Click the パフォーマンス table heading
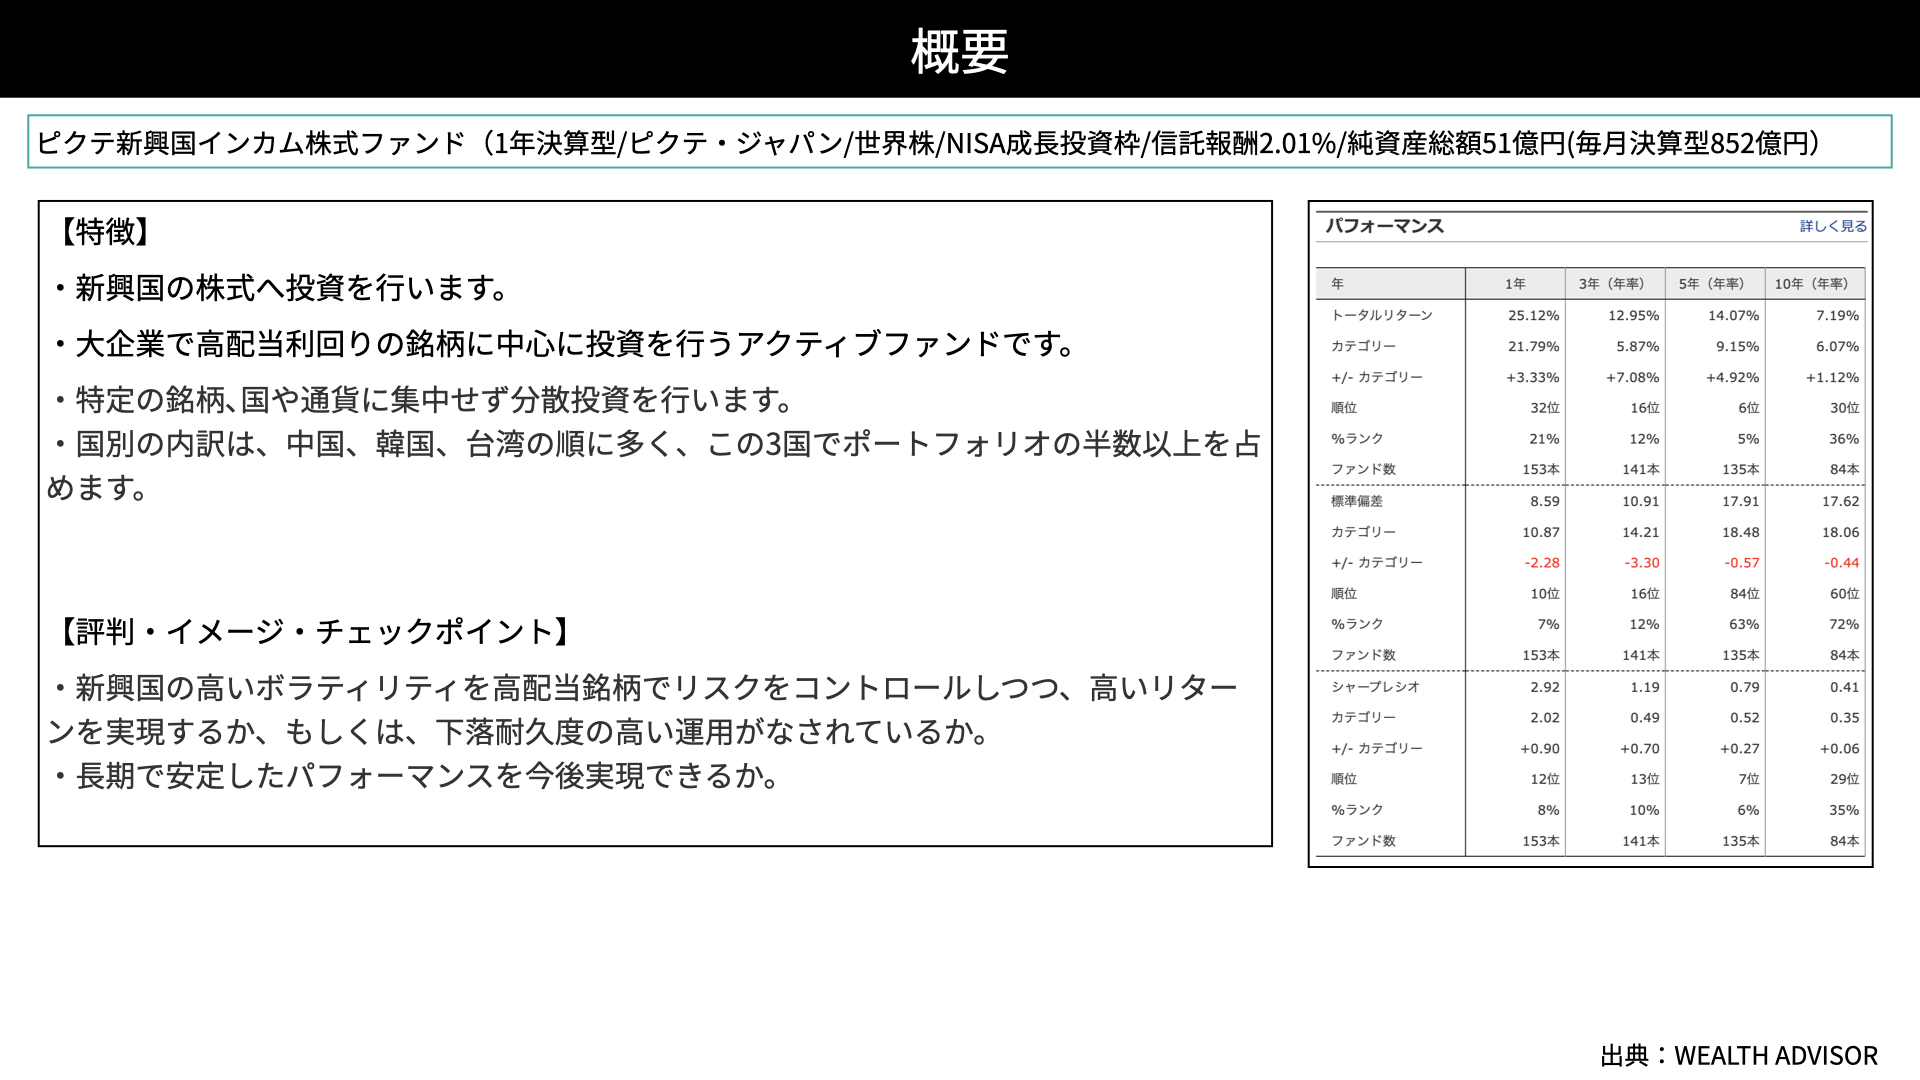1920x1080 pixels. tap(1385, 226)
